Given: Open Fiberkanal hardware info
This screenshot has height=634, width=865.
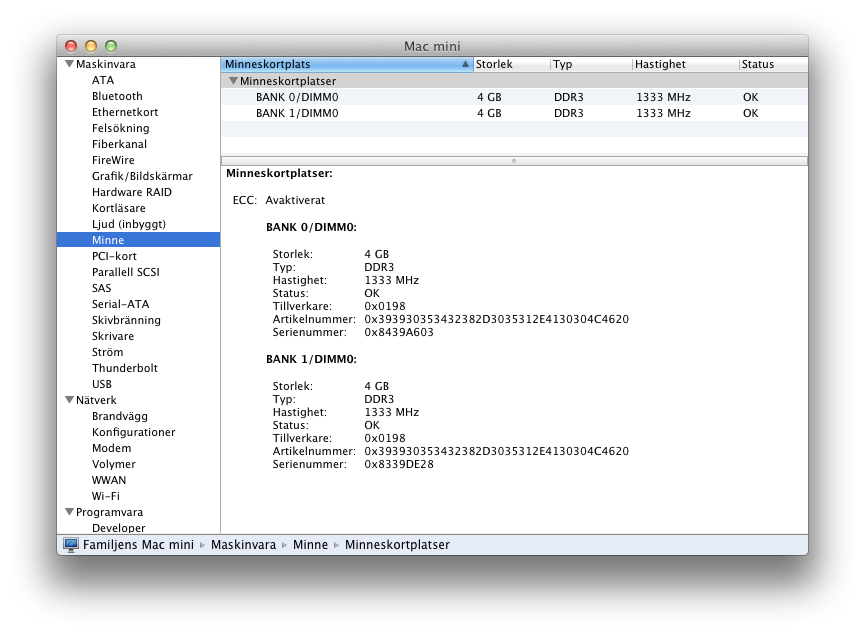Looking at the screenshot, I should pyautogui.click(x=119, y=144).
